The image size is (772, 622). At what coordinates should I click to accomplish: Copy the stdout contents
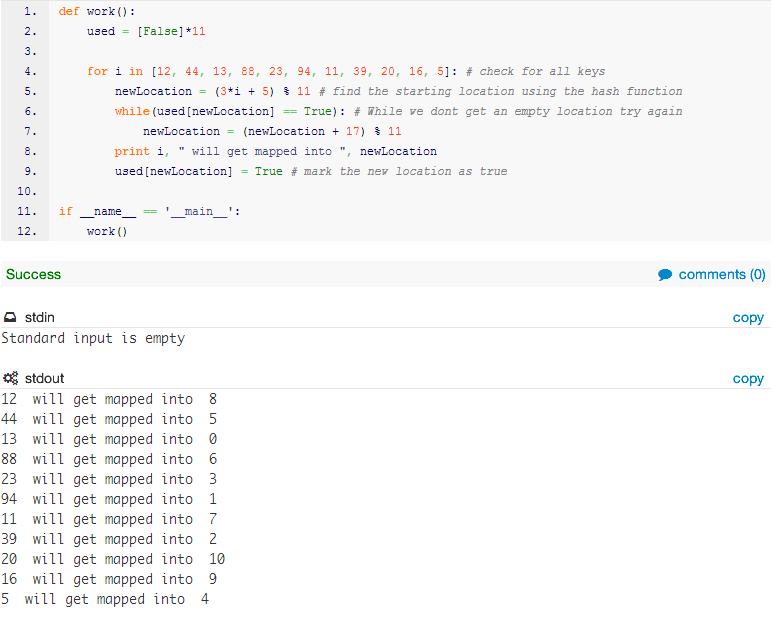748,379
